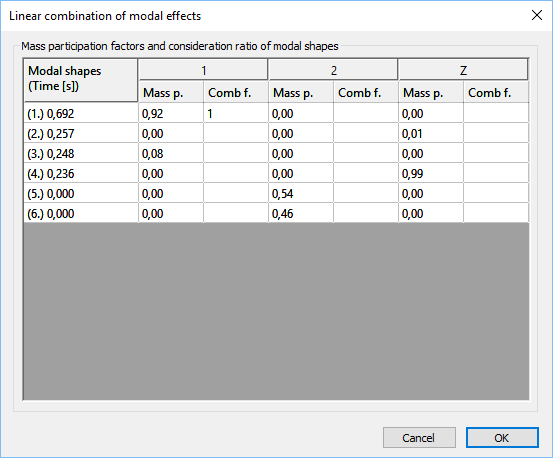Screen dimensions: 553x458
Task: Click Z Comb f. cell for mode (4.) 0,236
Action: point(496,173)
